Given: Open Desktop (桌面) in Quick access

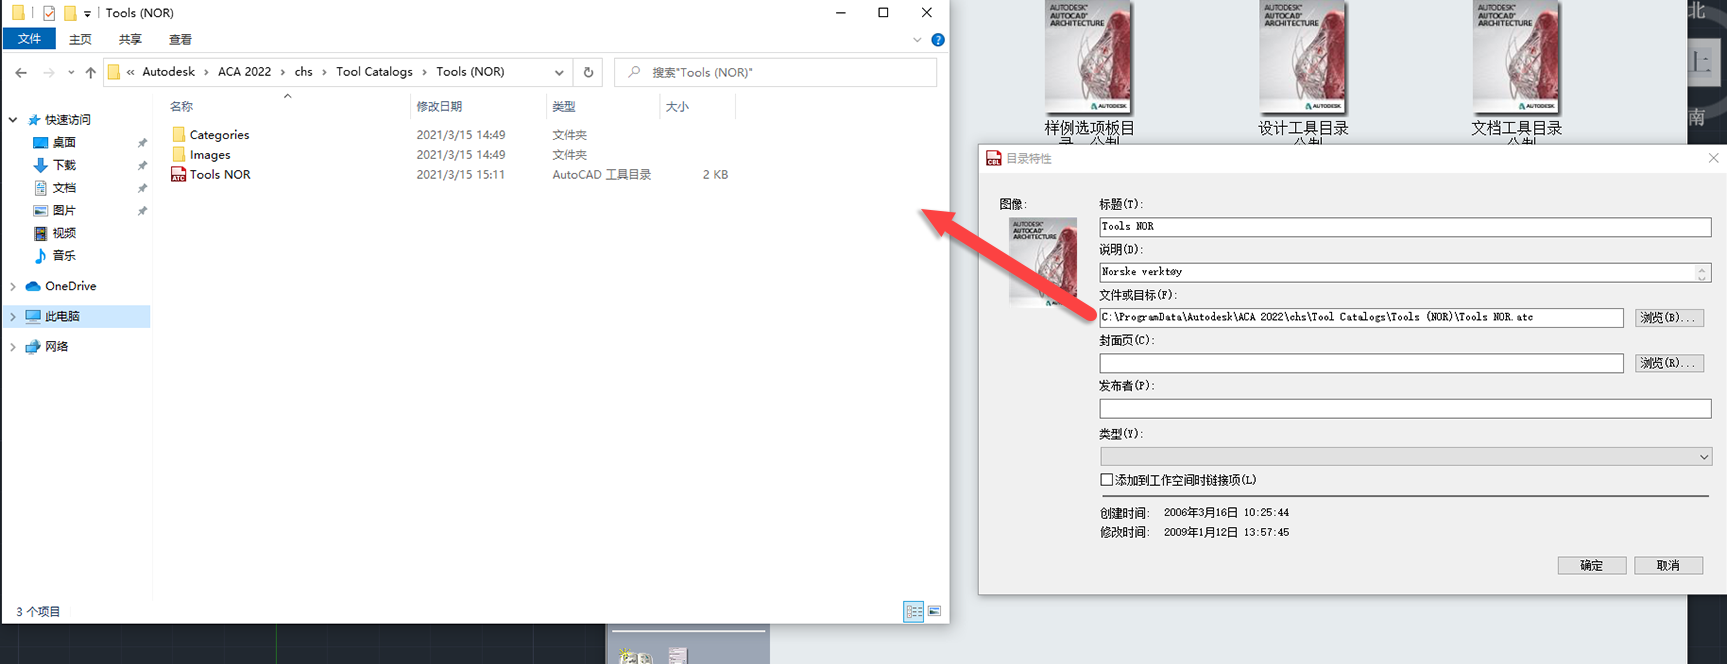Looking at the screenshot, I should click(55, 143).
